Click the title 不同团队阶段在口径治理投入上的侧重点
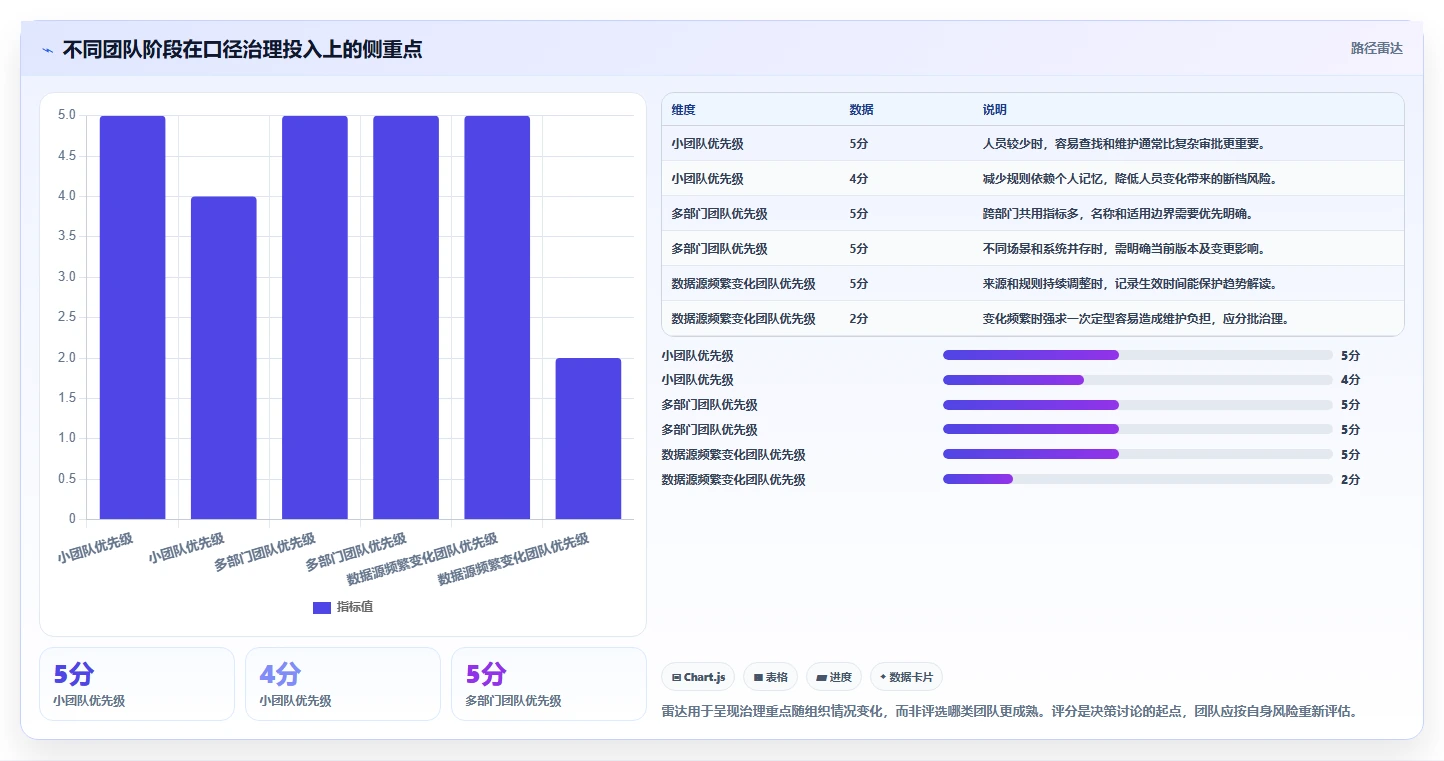The image size is (1444, 761). (x=242, y=49)
